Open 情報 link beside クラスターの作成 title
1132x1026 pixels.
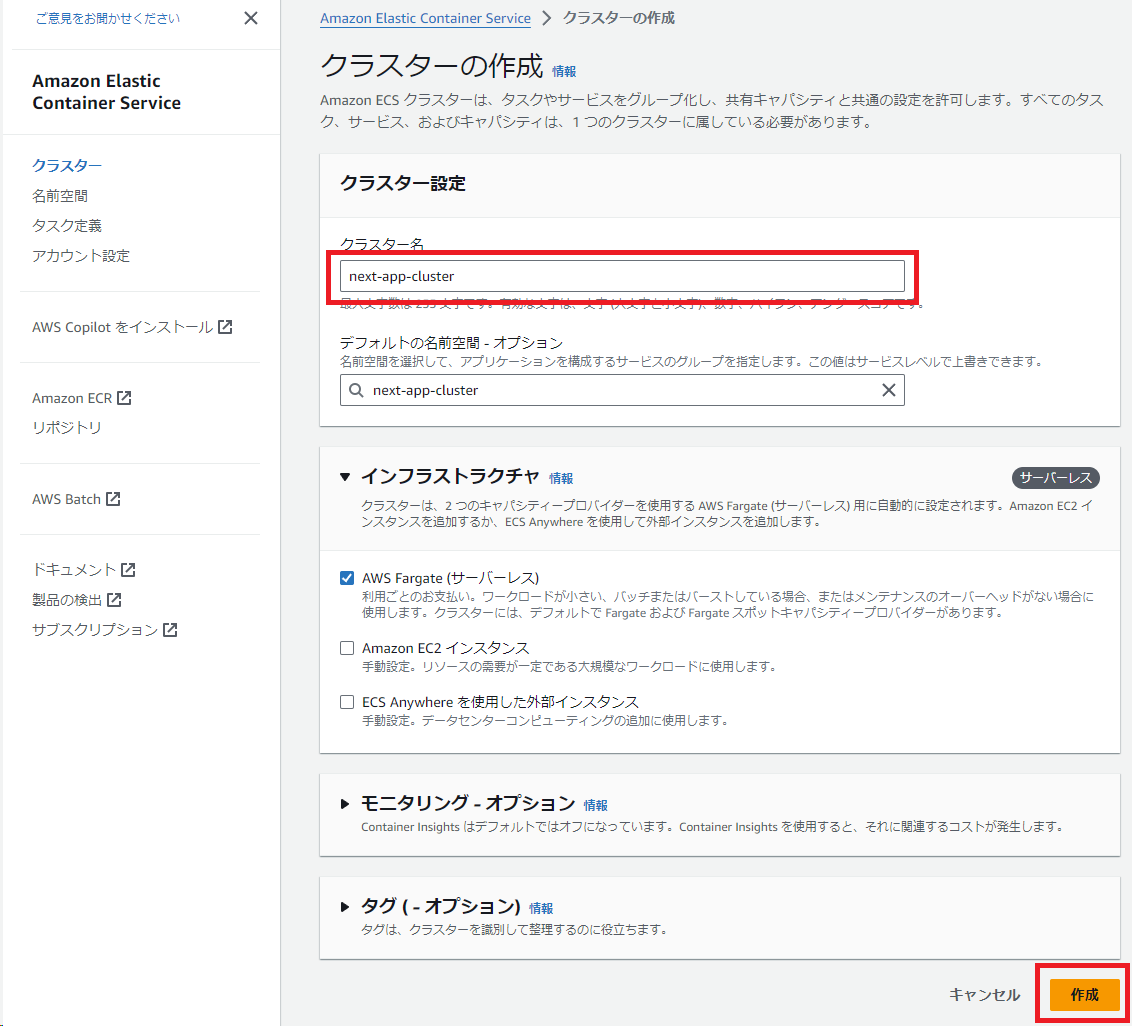pyautogui.click(x=564, y=71)
